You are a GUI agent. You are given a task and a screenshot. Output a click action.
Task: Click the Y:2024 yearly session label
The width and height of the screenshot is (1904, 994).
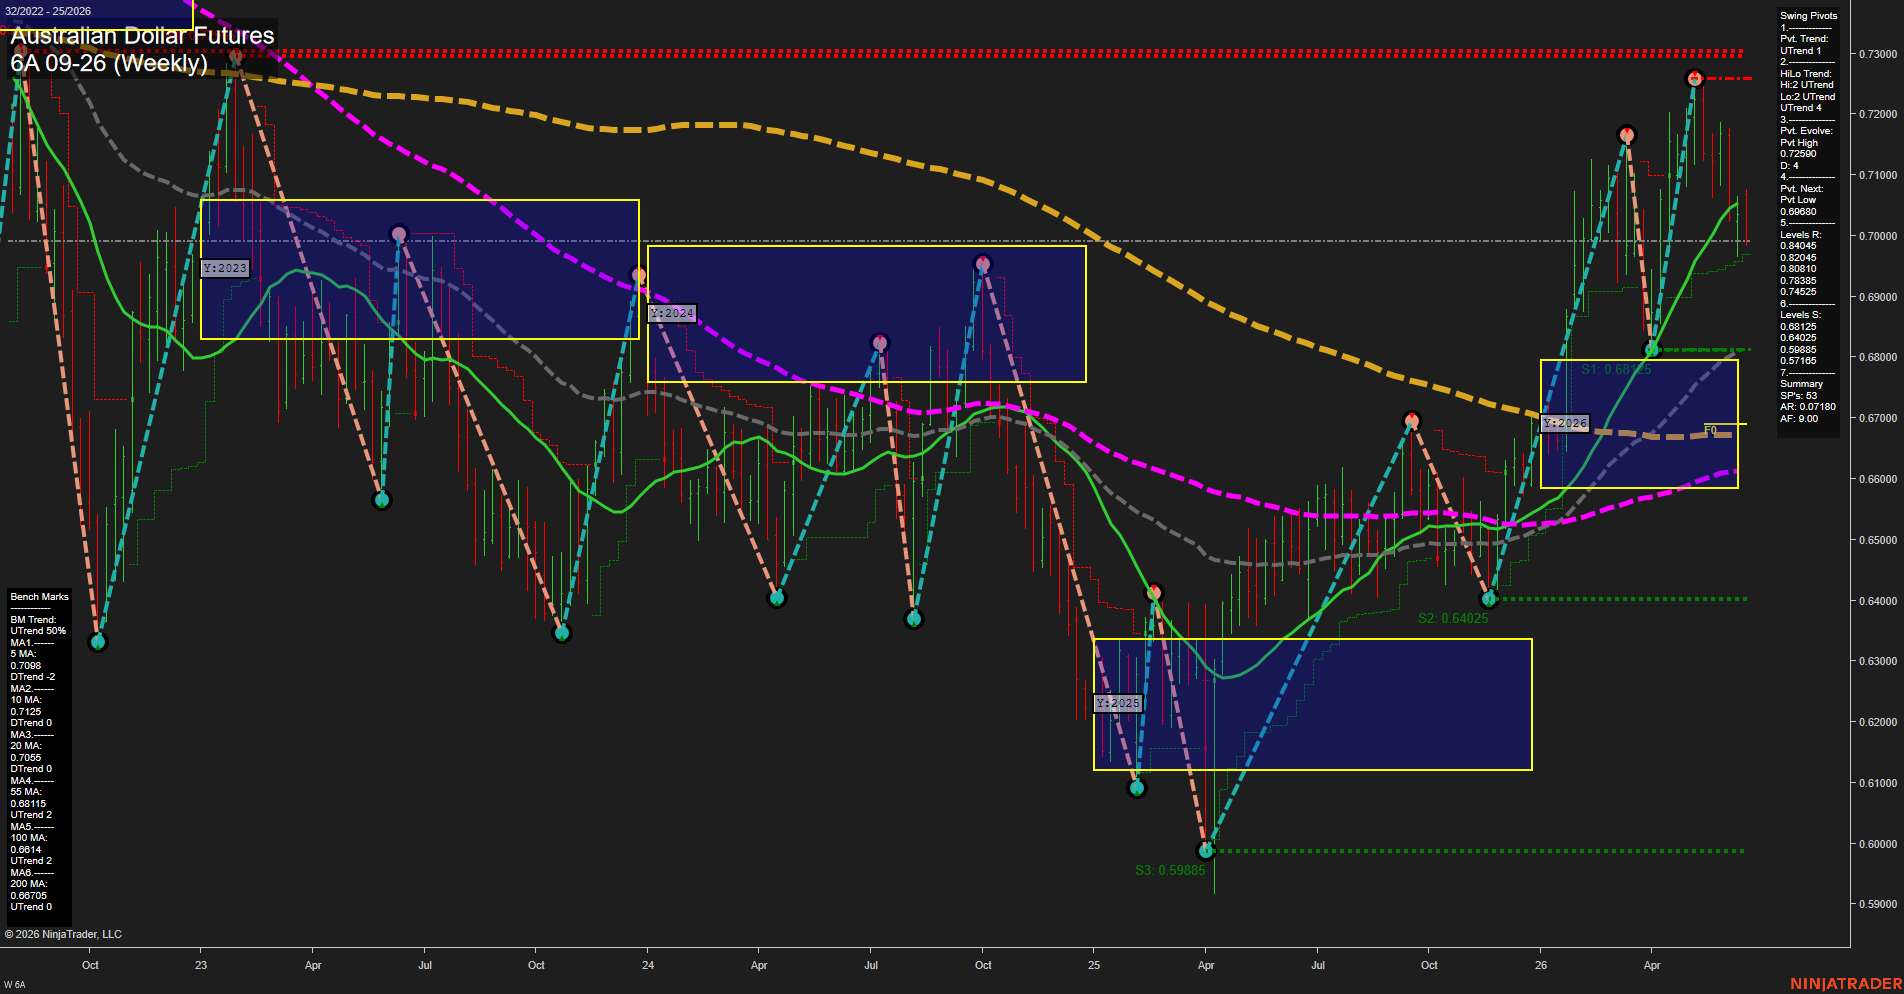pyautogui.click(x=672, y=313)
